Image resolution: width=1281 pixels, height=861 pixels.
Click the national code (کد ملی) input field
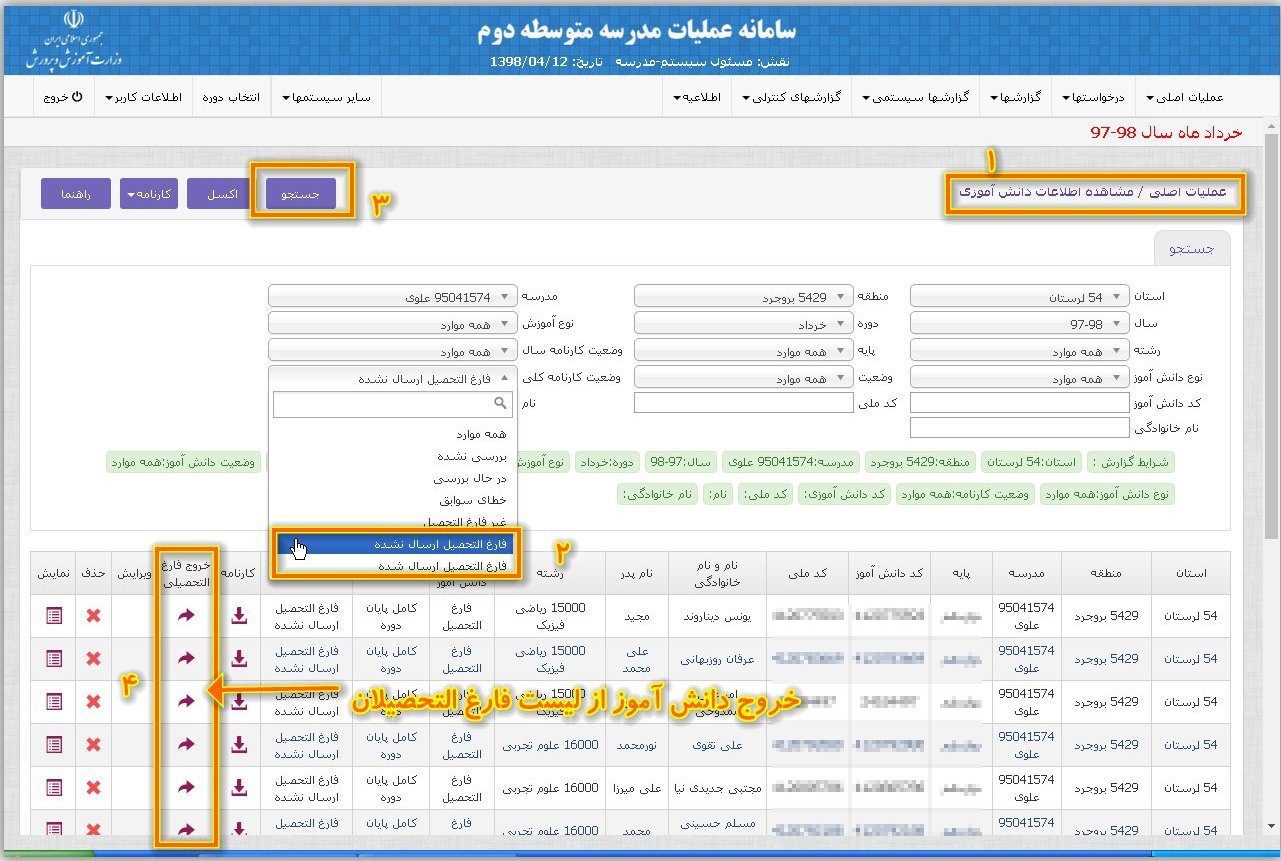[x=744, y=402]
